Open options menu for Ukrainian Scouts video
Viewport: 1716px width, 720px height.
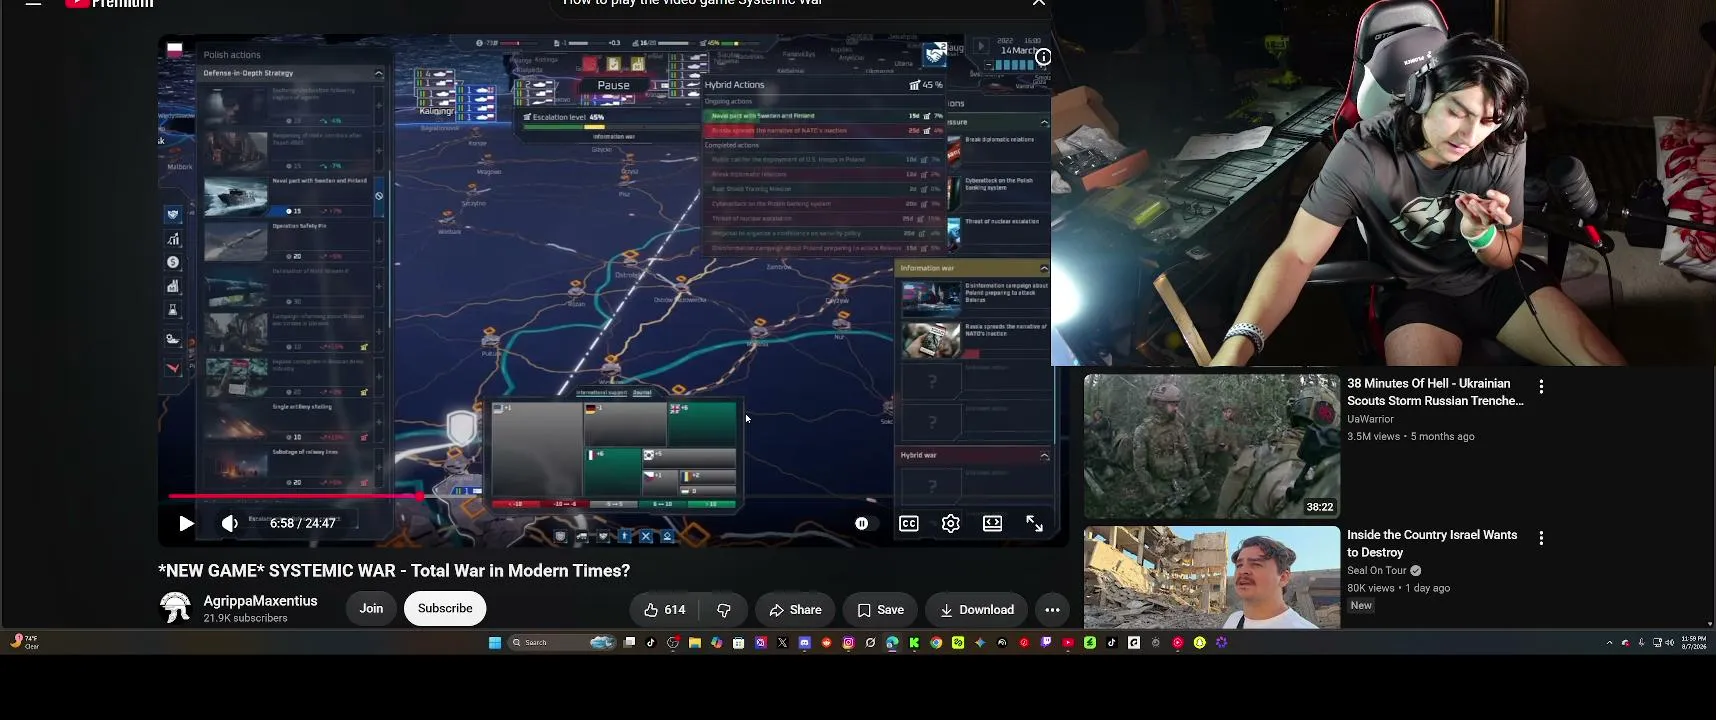point(1541,386)
